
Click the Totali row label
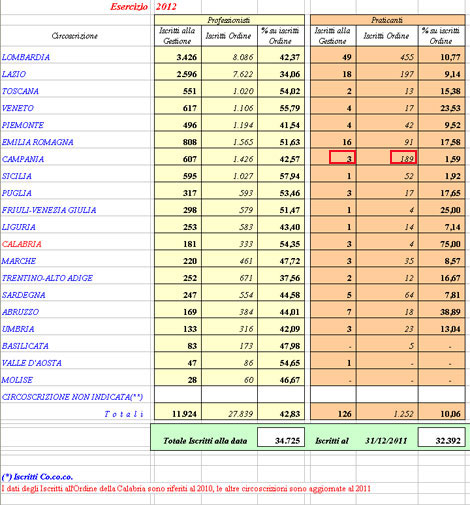tap(124, 414)
